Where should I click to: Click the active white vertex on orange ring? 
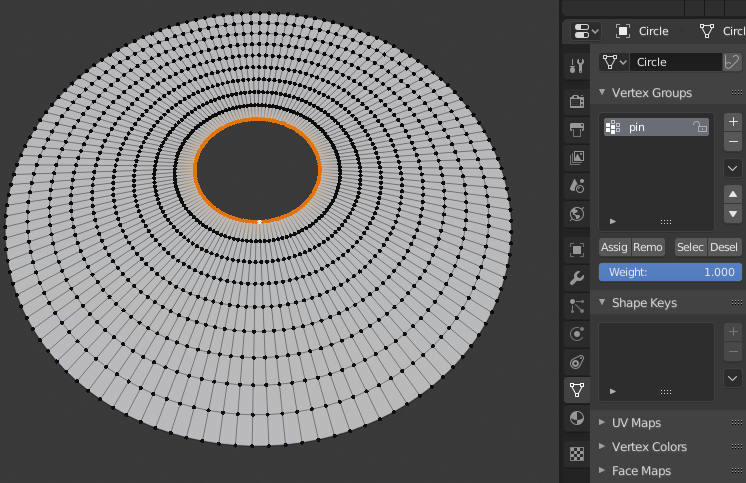pyautogui.click(x=259, y=222)
